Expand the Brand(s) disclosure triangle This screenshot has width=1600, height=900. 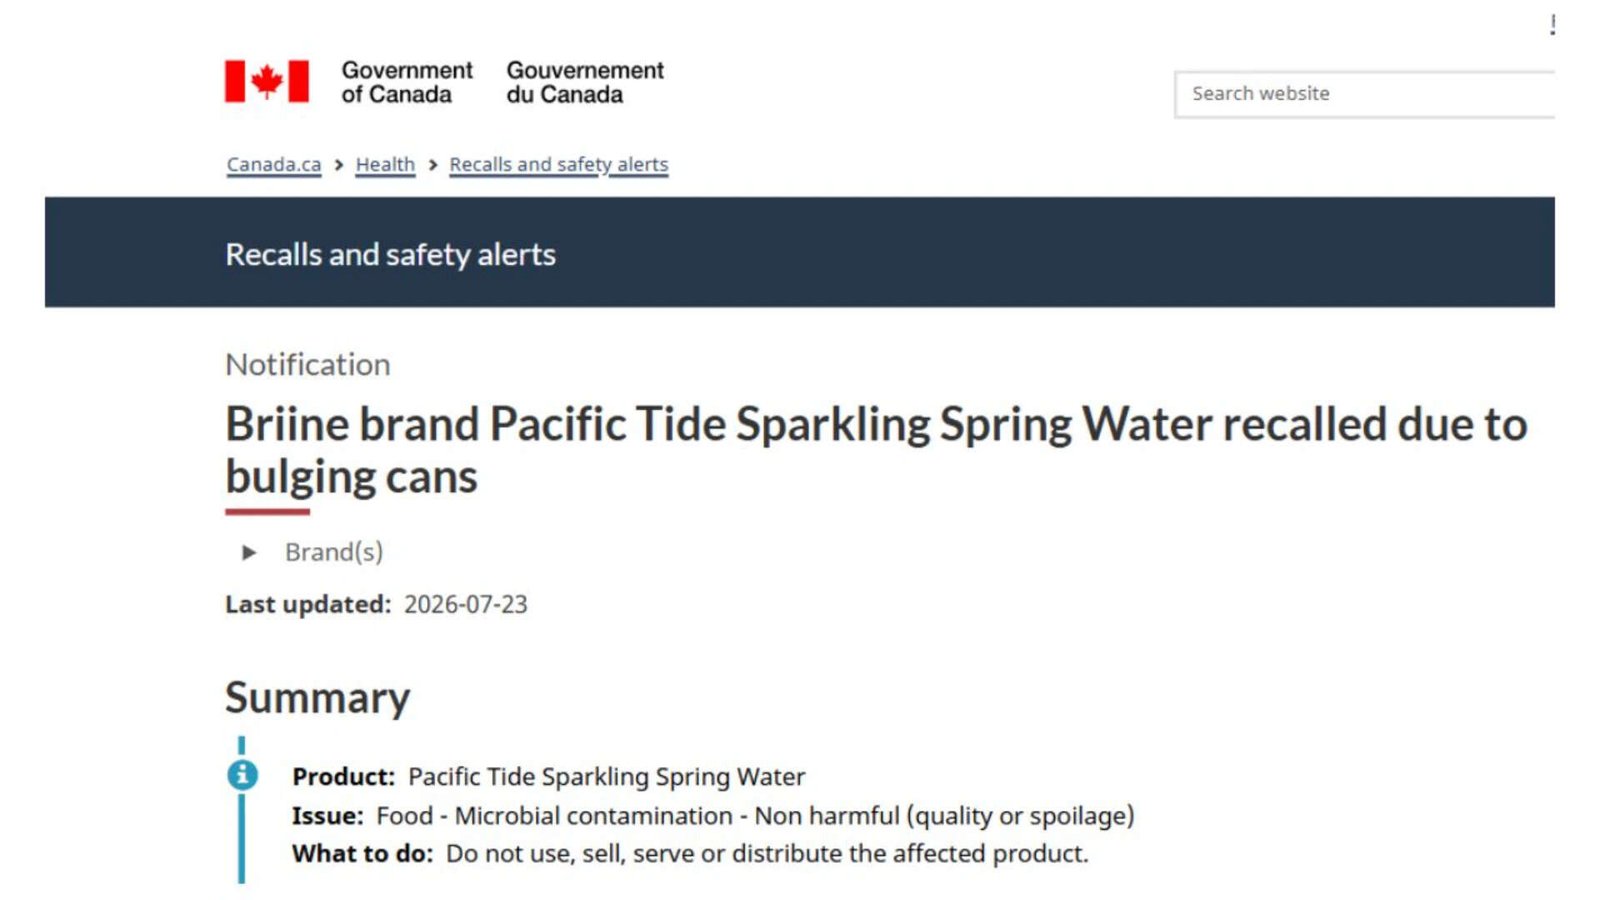click(249, 552)
